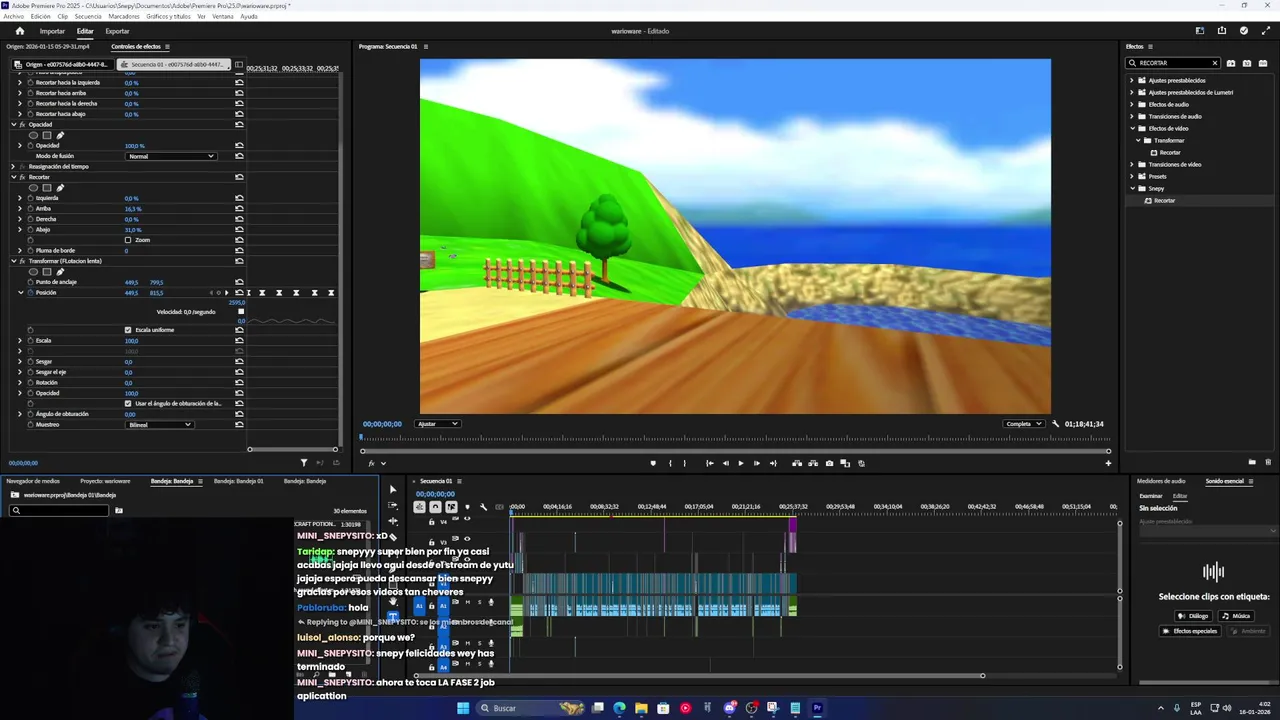1280x720 pixels.
Task: Expand the Reasignación del tiempo effect
Action: pyautogui.click(x=14, y=166)
